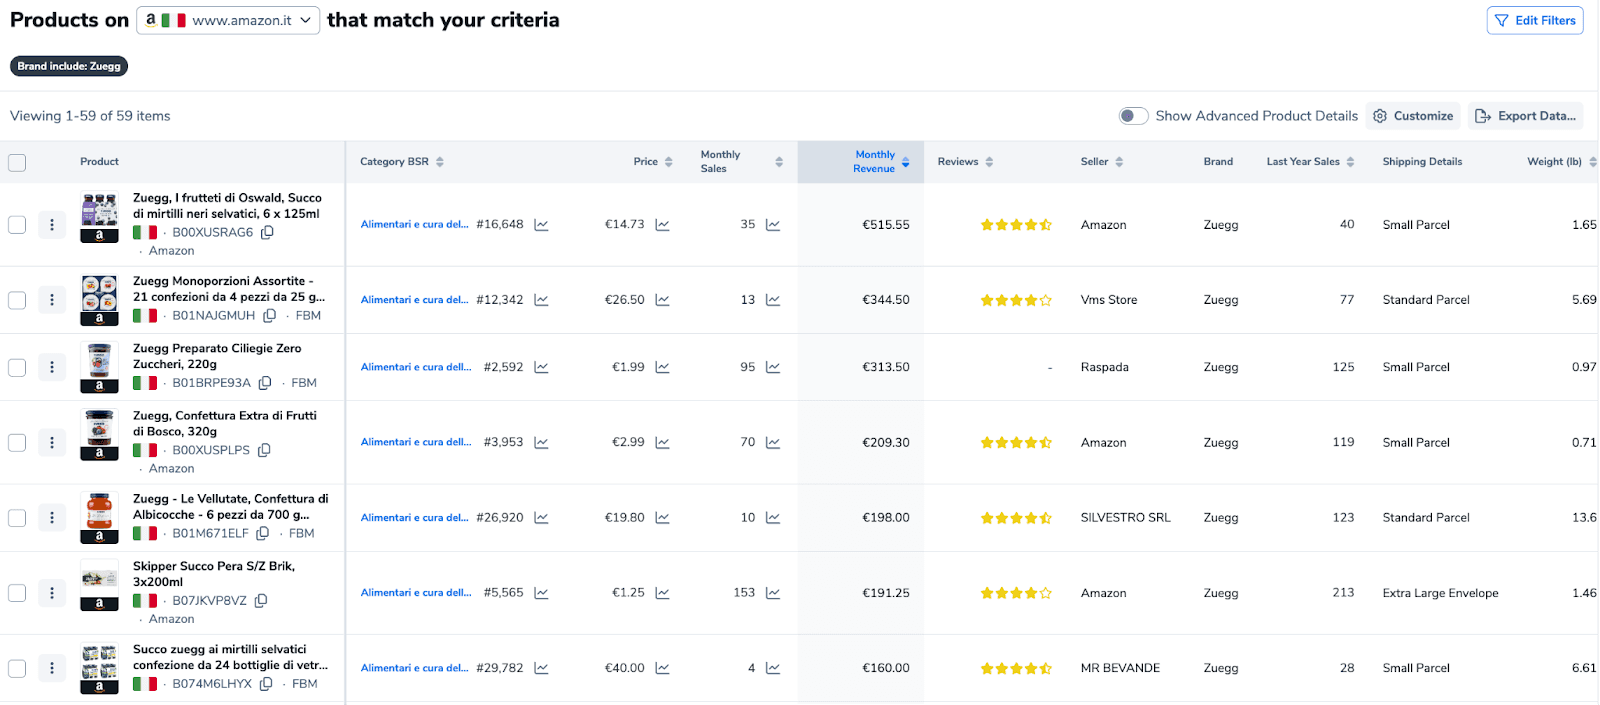Image resolution: width=1600 pixels, height=705 pixels.
Task: Open price chart for €19.80
Action: [x=662, y=518]
